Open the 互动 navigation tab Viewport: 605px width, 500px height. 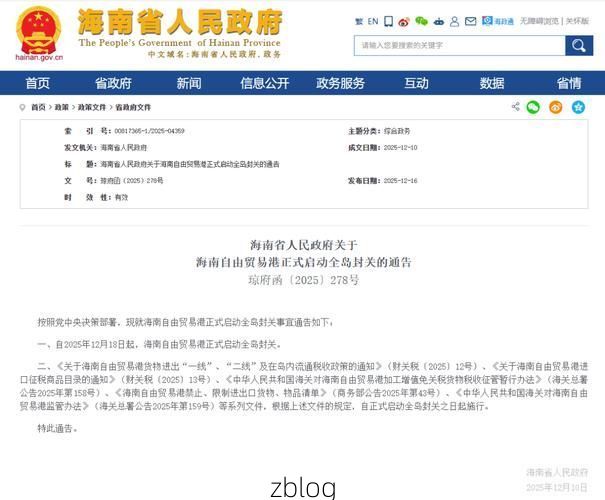tap(416, 83)
